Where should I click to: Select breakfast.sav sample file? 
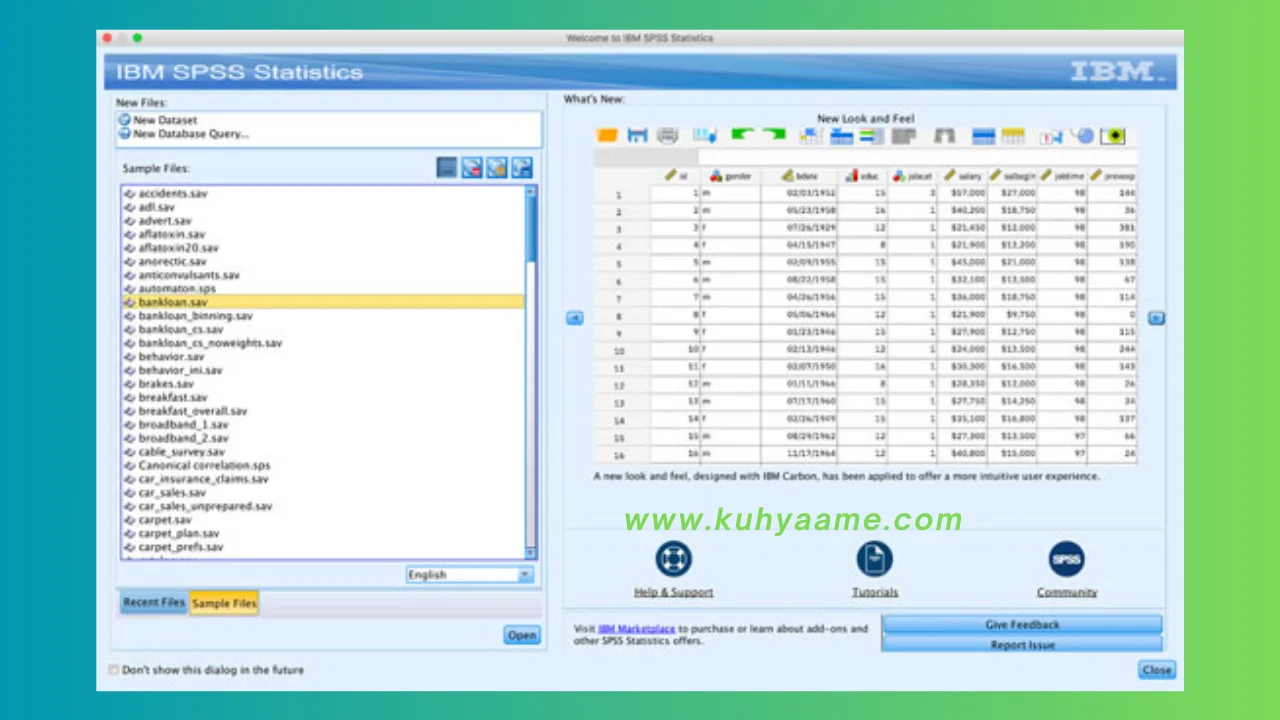pos(322,397)
